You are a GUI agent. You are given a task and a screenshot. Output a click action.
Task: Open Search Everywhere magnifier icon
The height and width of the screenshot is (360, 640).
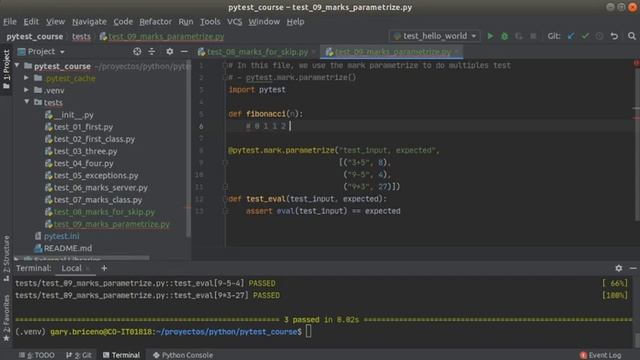632,36
